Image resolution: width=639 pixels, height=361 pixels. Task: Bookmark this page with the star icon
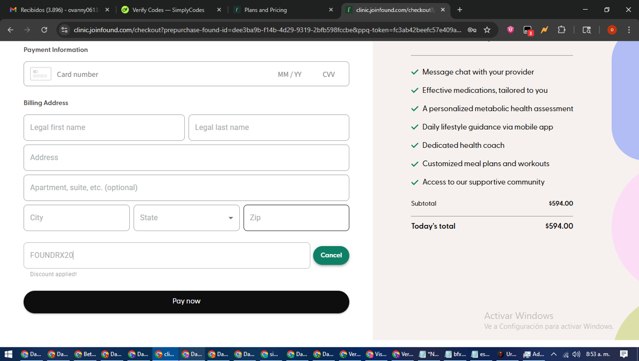(487, 30)
